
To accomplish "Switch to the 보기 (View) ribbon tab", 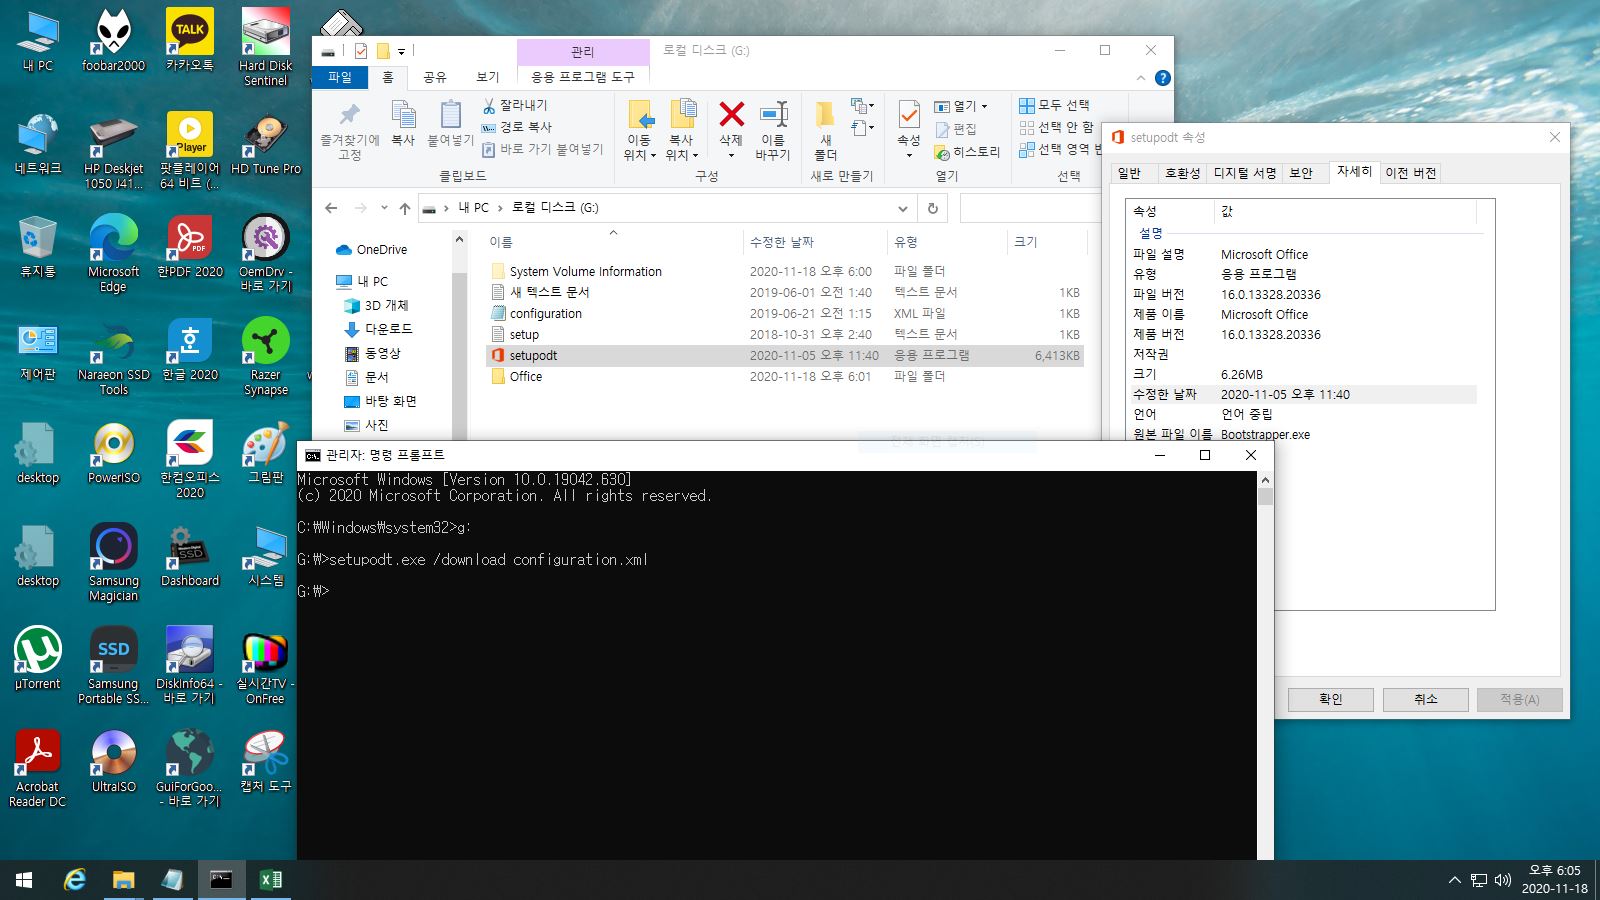I will pos(487,77).
